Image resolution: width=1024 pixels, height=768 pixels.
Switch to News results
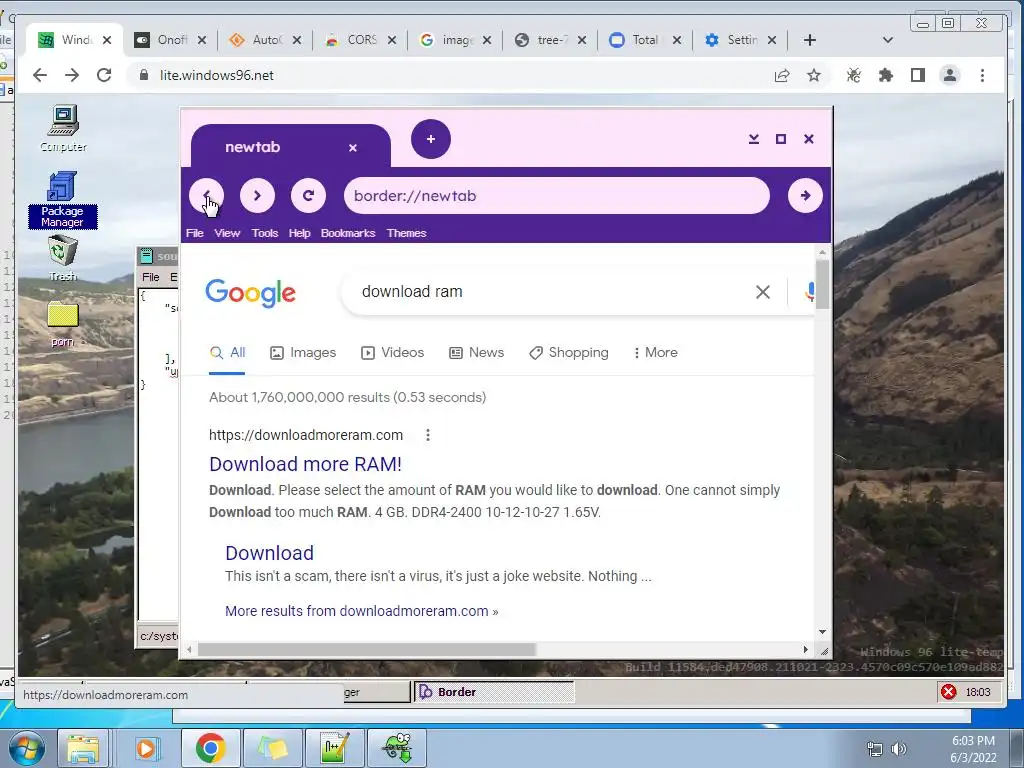point(477,353)
